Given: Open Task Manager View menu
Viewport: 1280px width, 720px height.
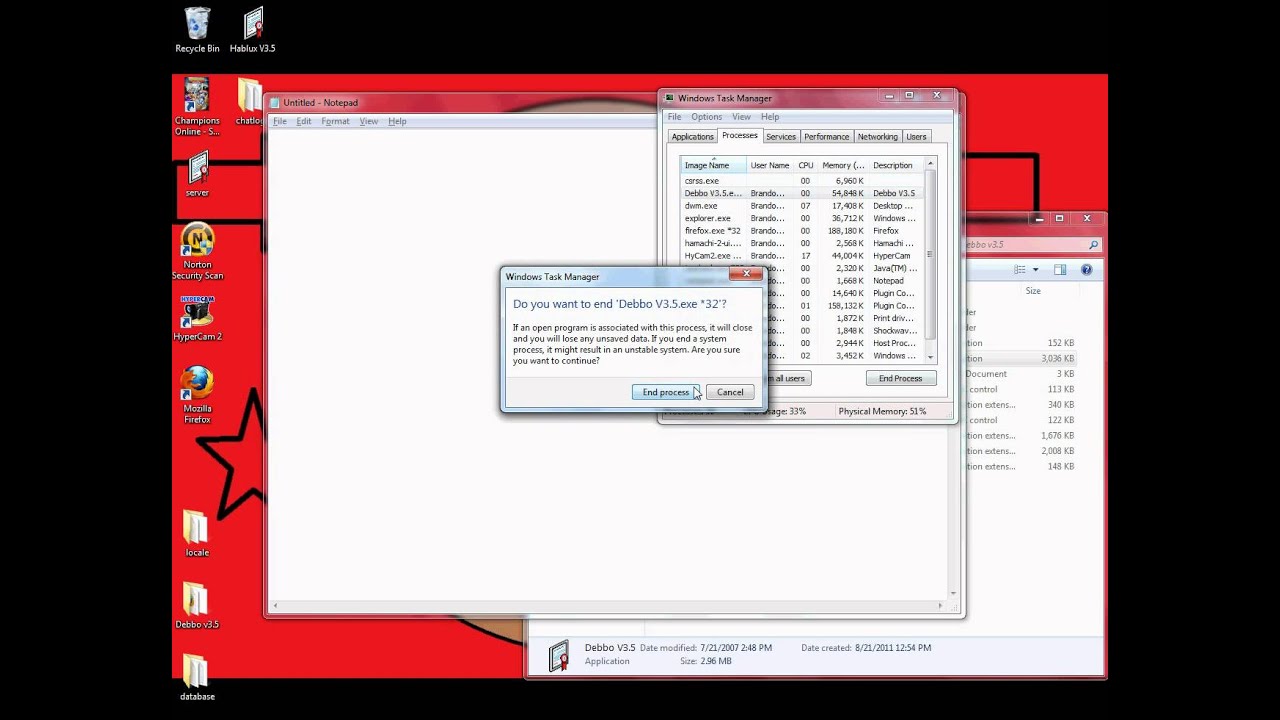Looking at the screenshot, I should click(x=741, y=117).
